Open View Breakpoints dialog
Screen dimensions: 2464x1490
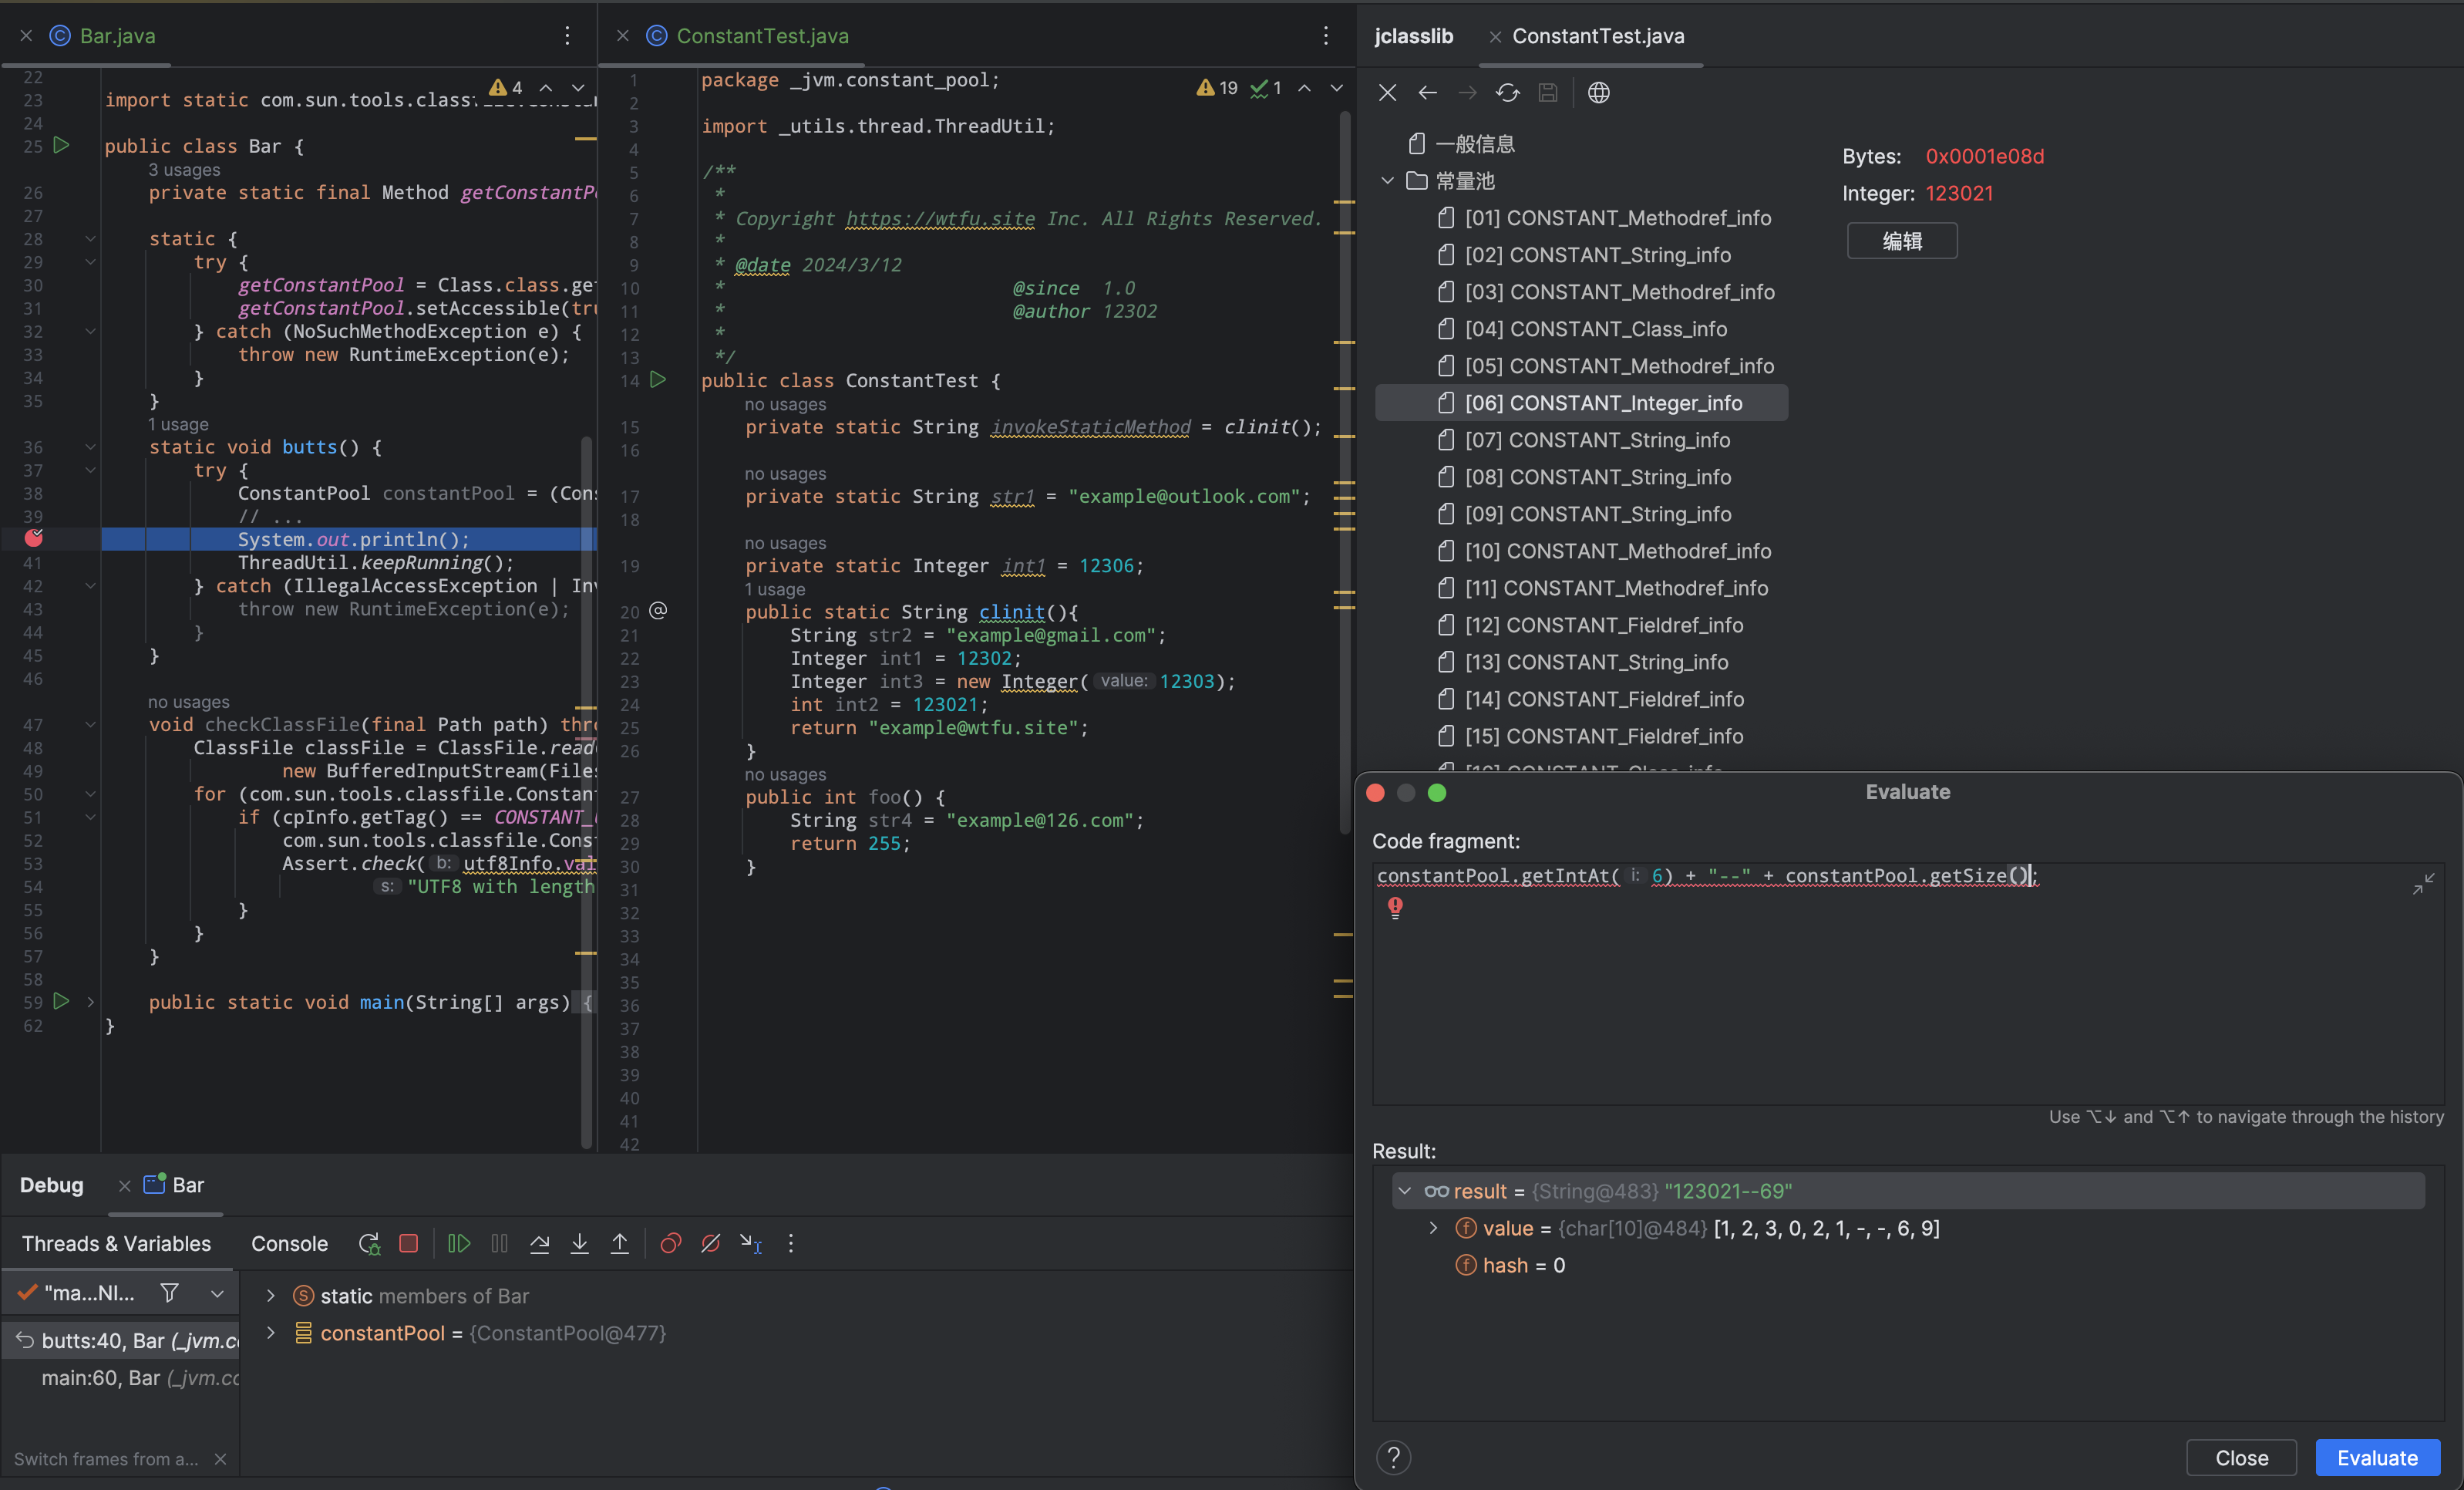[x=670, y=1243]
